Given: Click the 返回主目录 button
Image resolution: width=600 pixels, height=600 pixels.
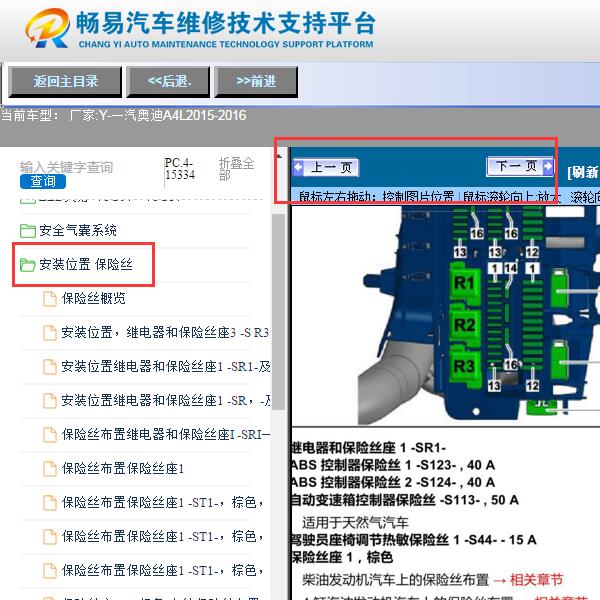Looking at the screenshot, I should pyautogui.click(x=65, y=82).
